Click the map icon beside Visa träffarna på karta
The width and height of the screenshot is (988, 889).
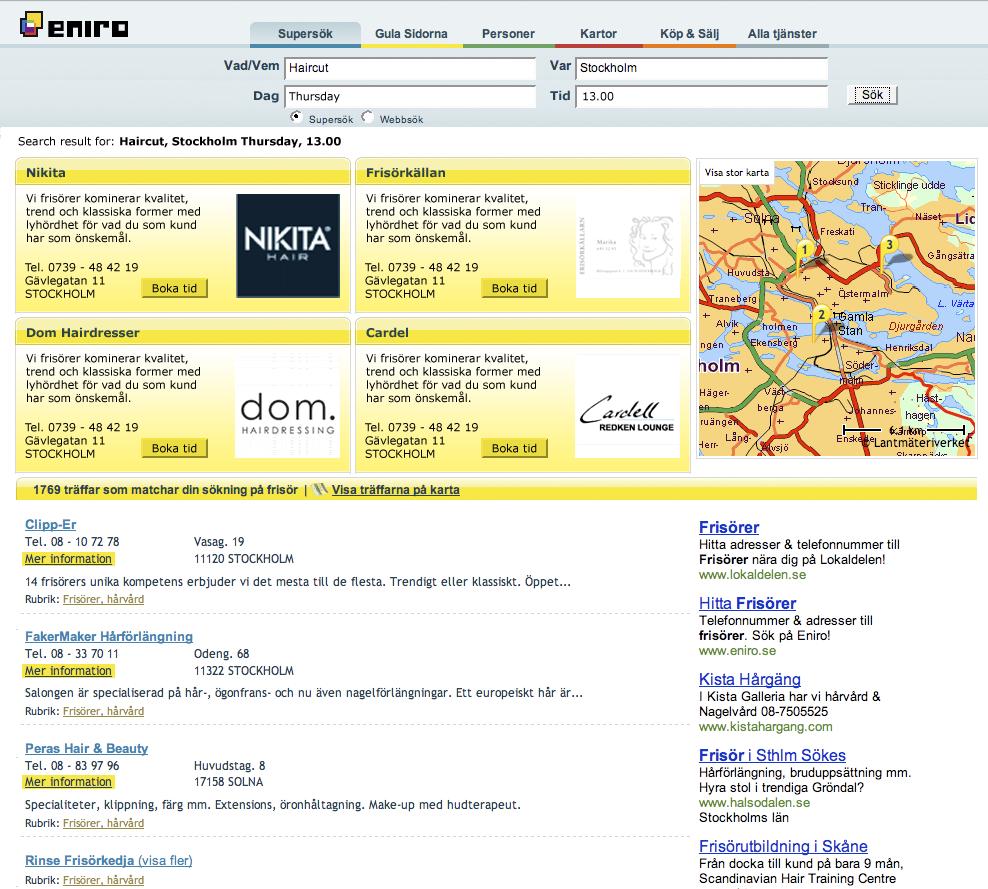click(x=320, y=490)
